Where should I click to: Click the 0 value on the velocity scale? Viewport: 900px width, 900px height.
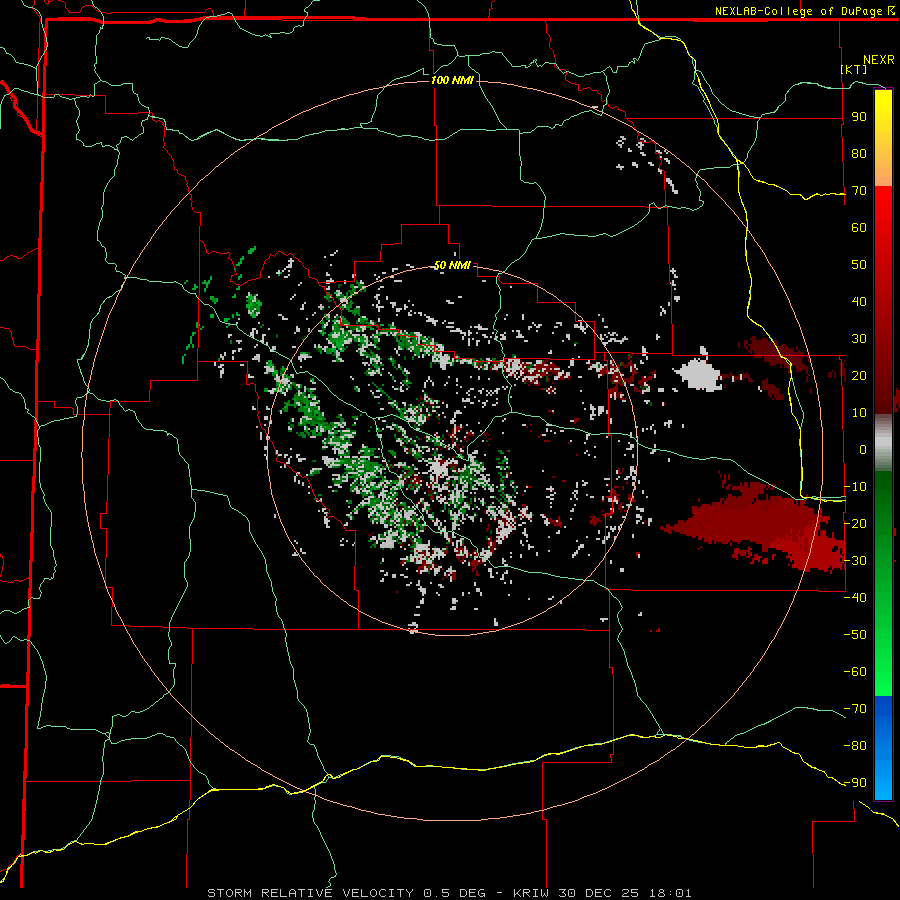[863, 449]
